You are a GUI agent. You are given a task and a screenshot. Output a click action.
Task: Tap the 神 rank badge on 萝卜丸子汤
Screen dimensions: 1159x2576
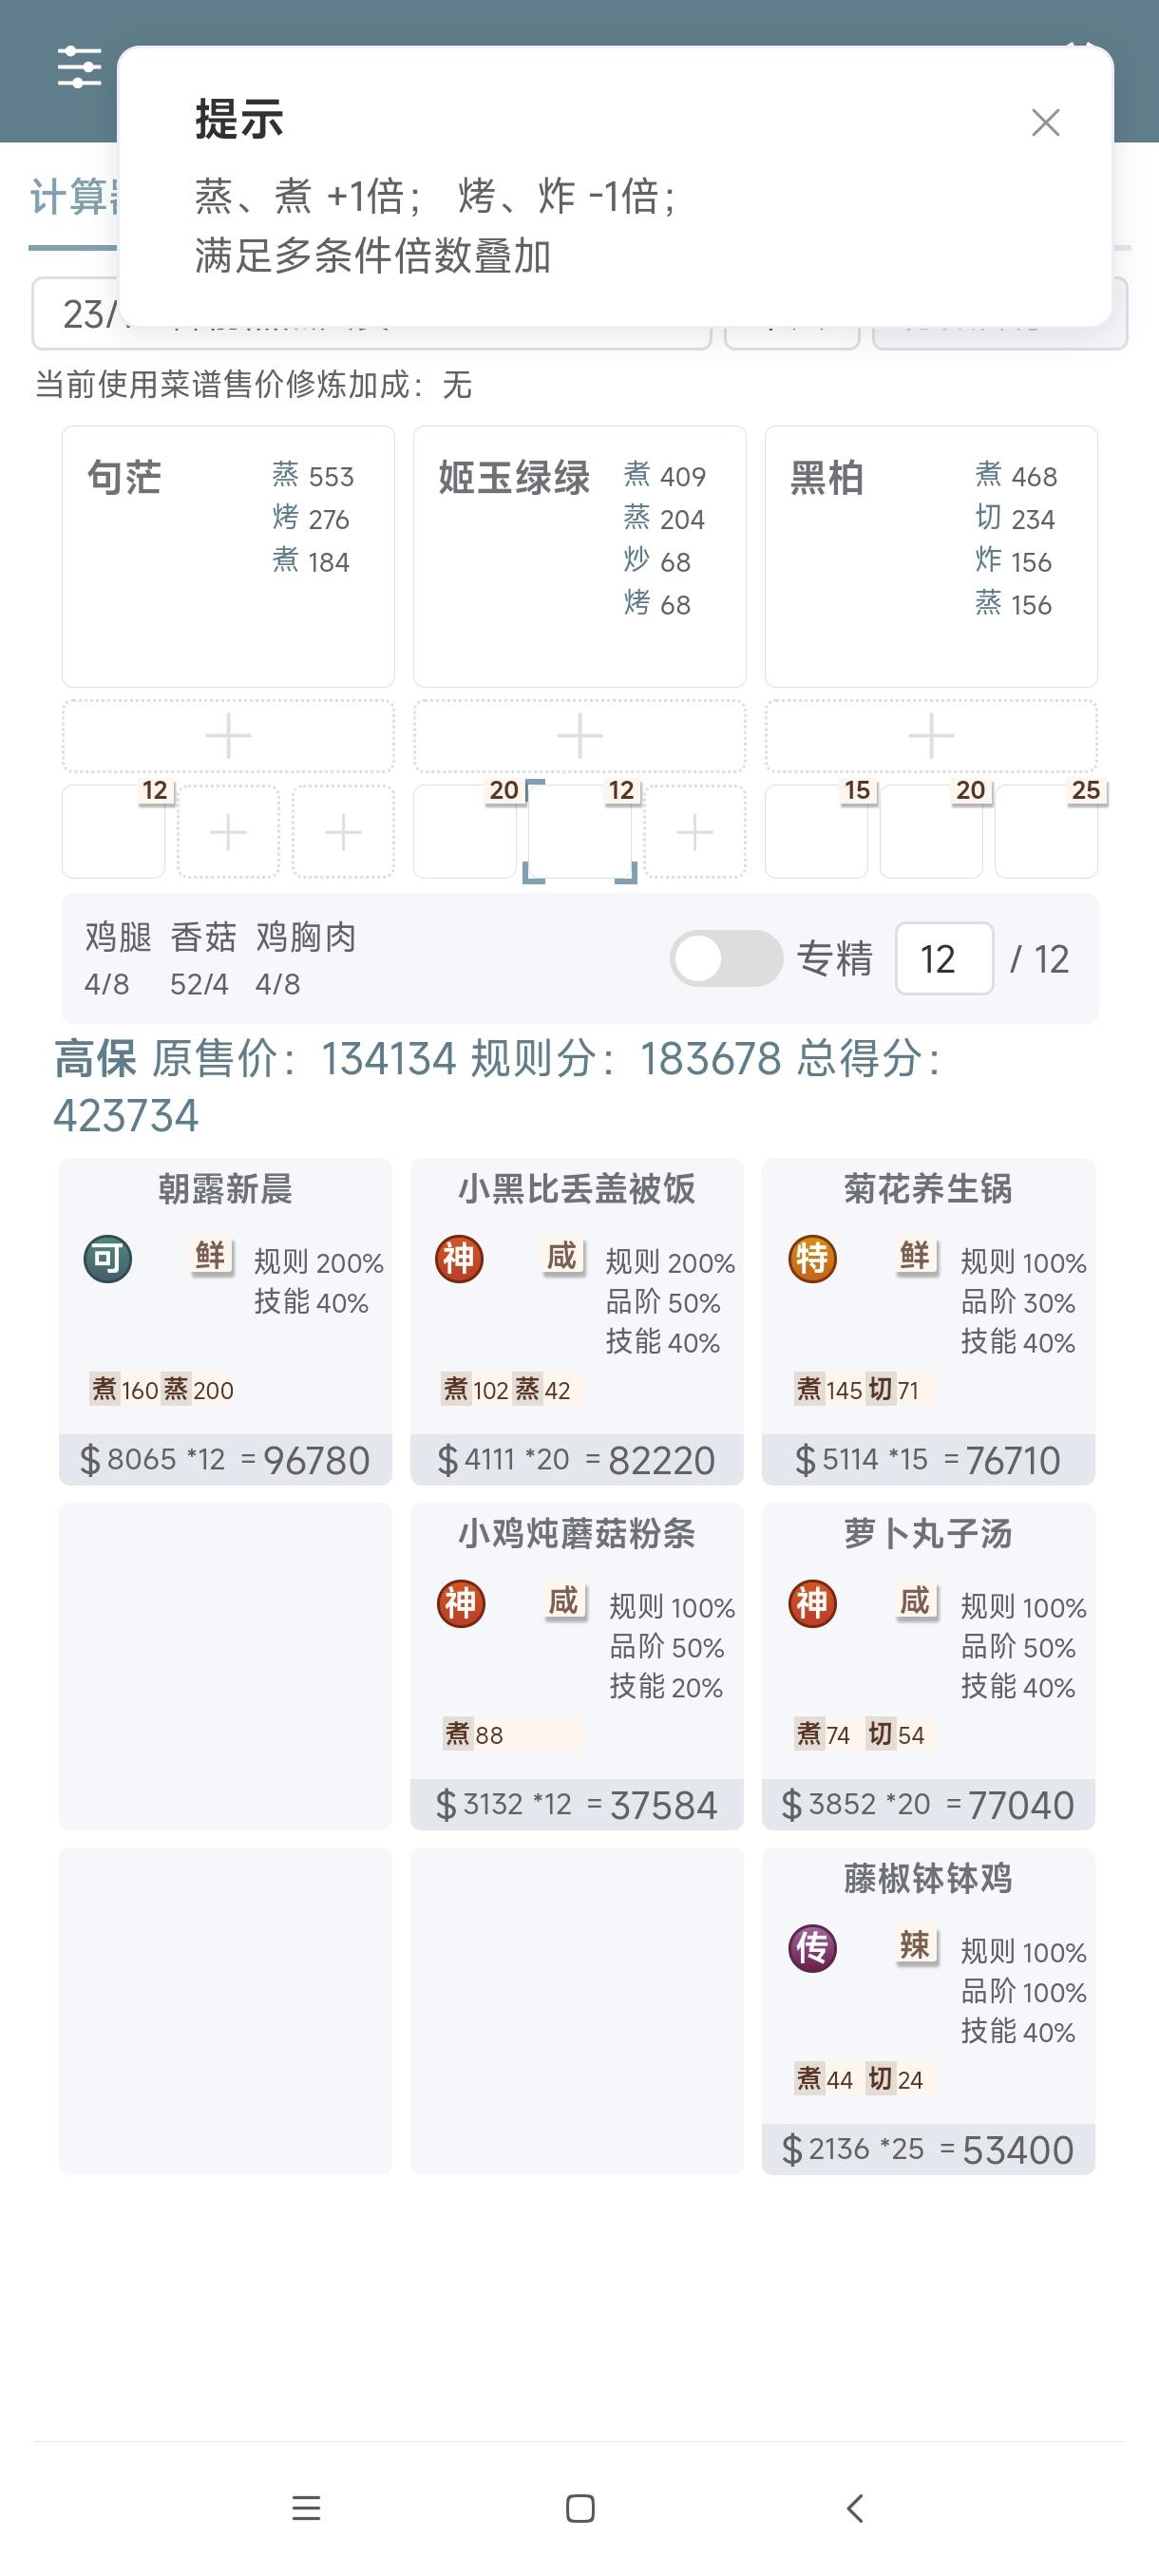(x=812, y=1604)
